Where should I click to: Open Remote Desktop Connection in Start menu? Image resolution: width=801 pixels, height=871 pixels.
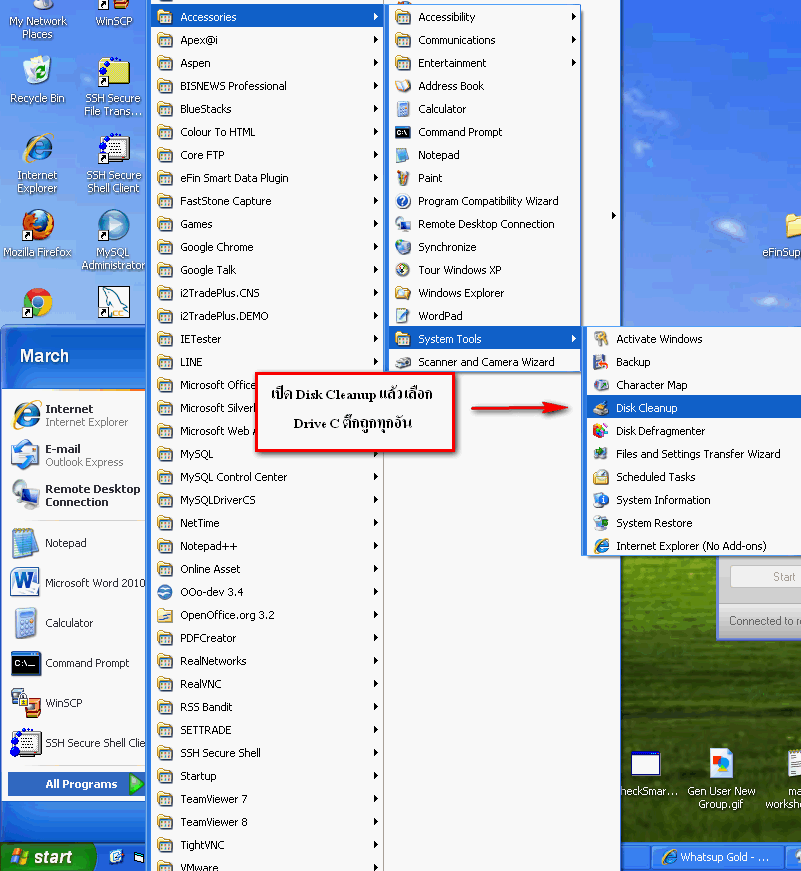[77, 495]
